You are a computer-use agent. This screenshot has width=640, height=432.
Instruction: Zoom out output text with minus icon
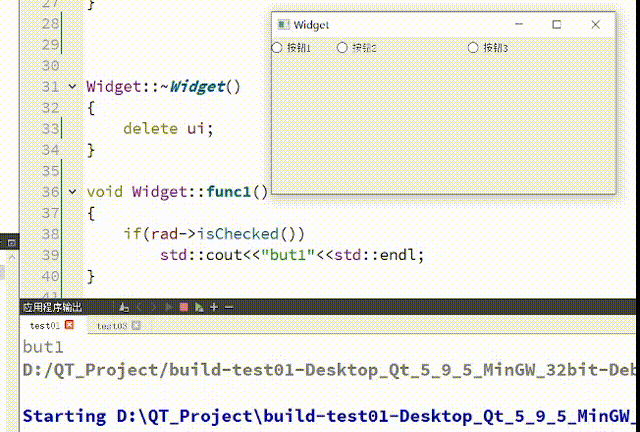pyautogui.click(x=229, y=307)
